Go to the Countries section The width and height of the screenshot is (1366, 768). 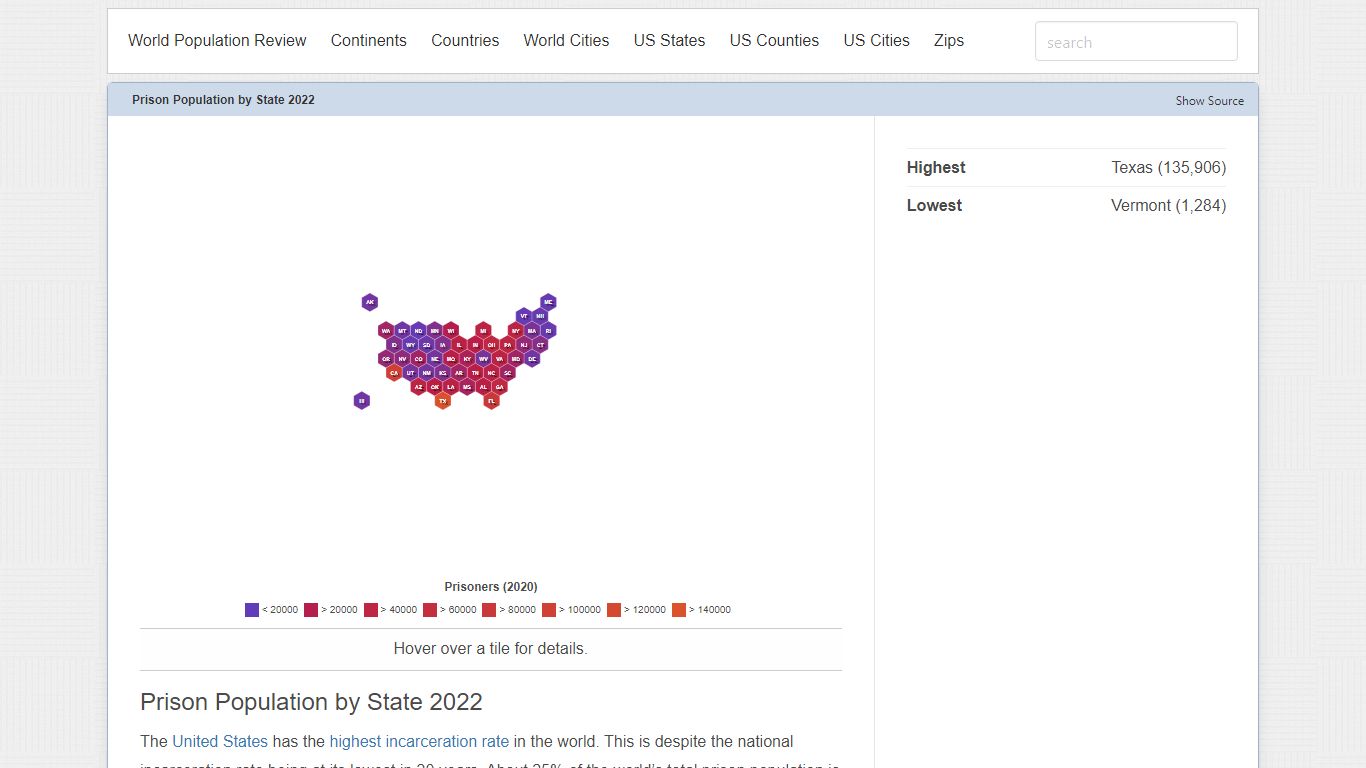coord(465,41)
